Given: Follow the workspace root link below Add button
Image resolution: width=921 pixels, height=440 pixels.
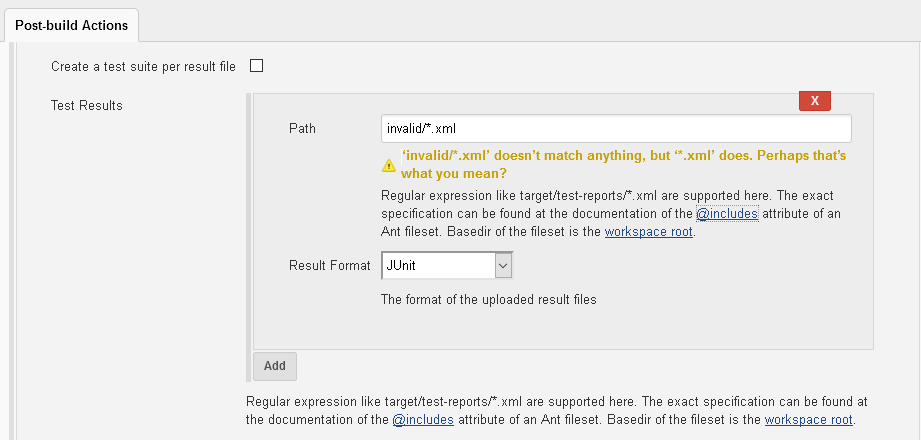Looking at the screenshot, I should click(810, 420).
